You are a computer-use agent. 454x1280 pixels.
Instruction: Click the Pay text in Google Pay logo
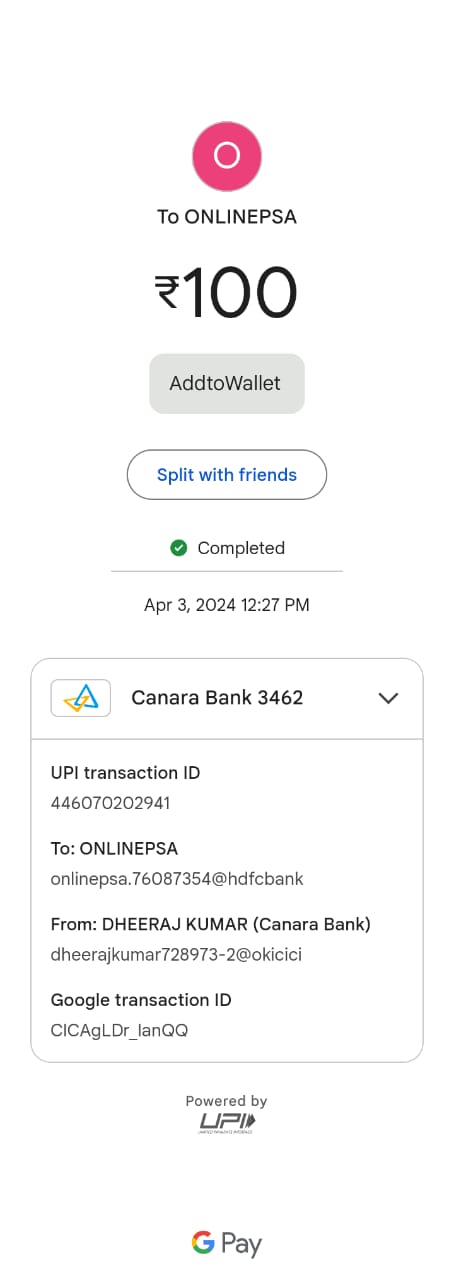click(x=242, y=1245)
